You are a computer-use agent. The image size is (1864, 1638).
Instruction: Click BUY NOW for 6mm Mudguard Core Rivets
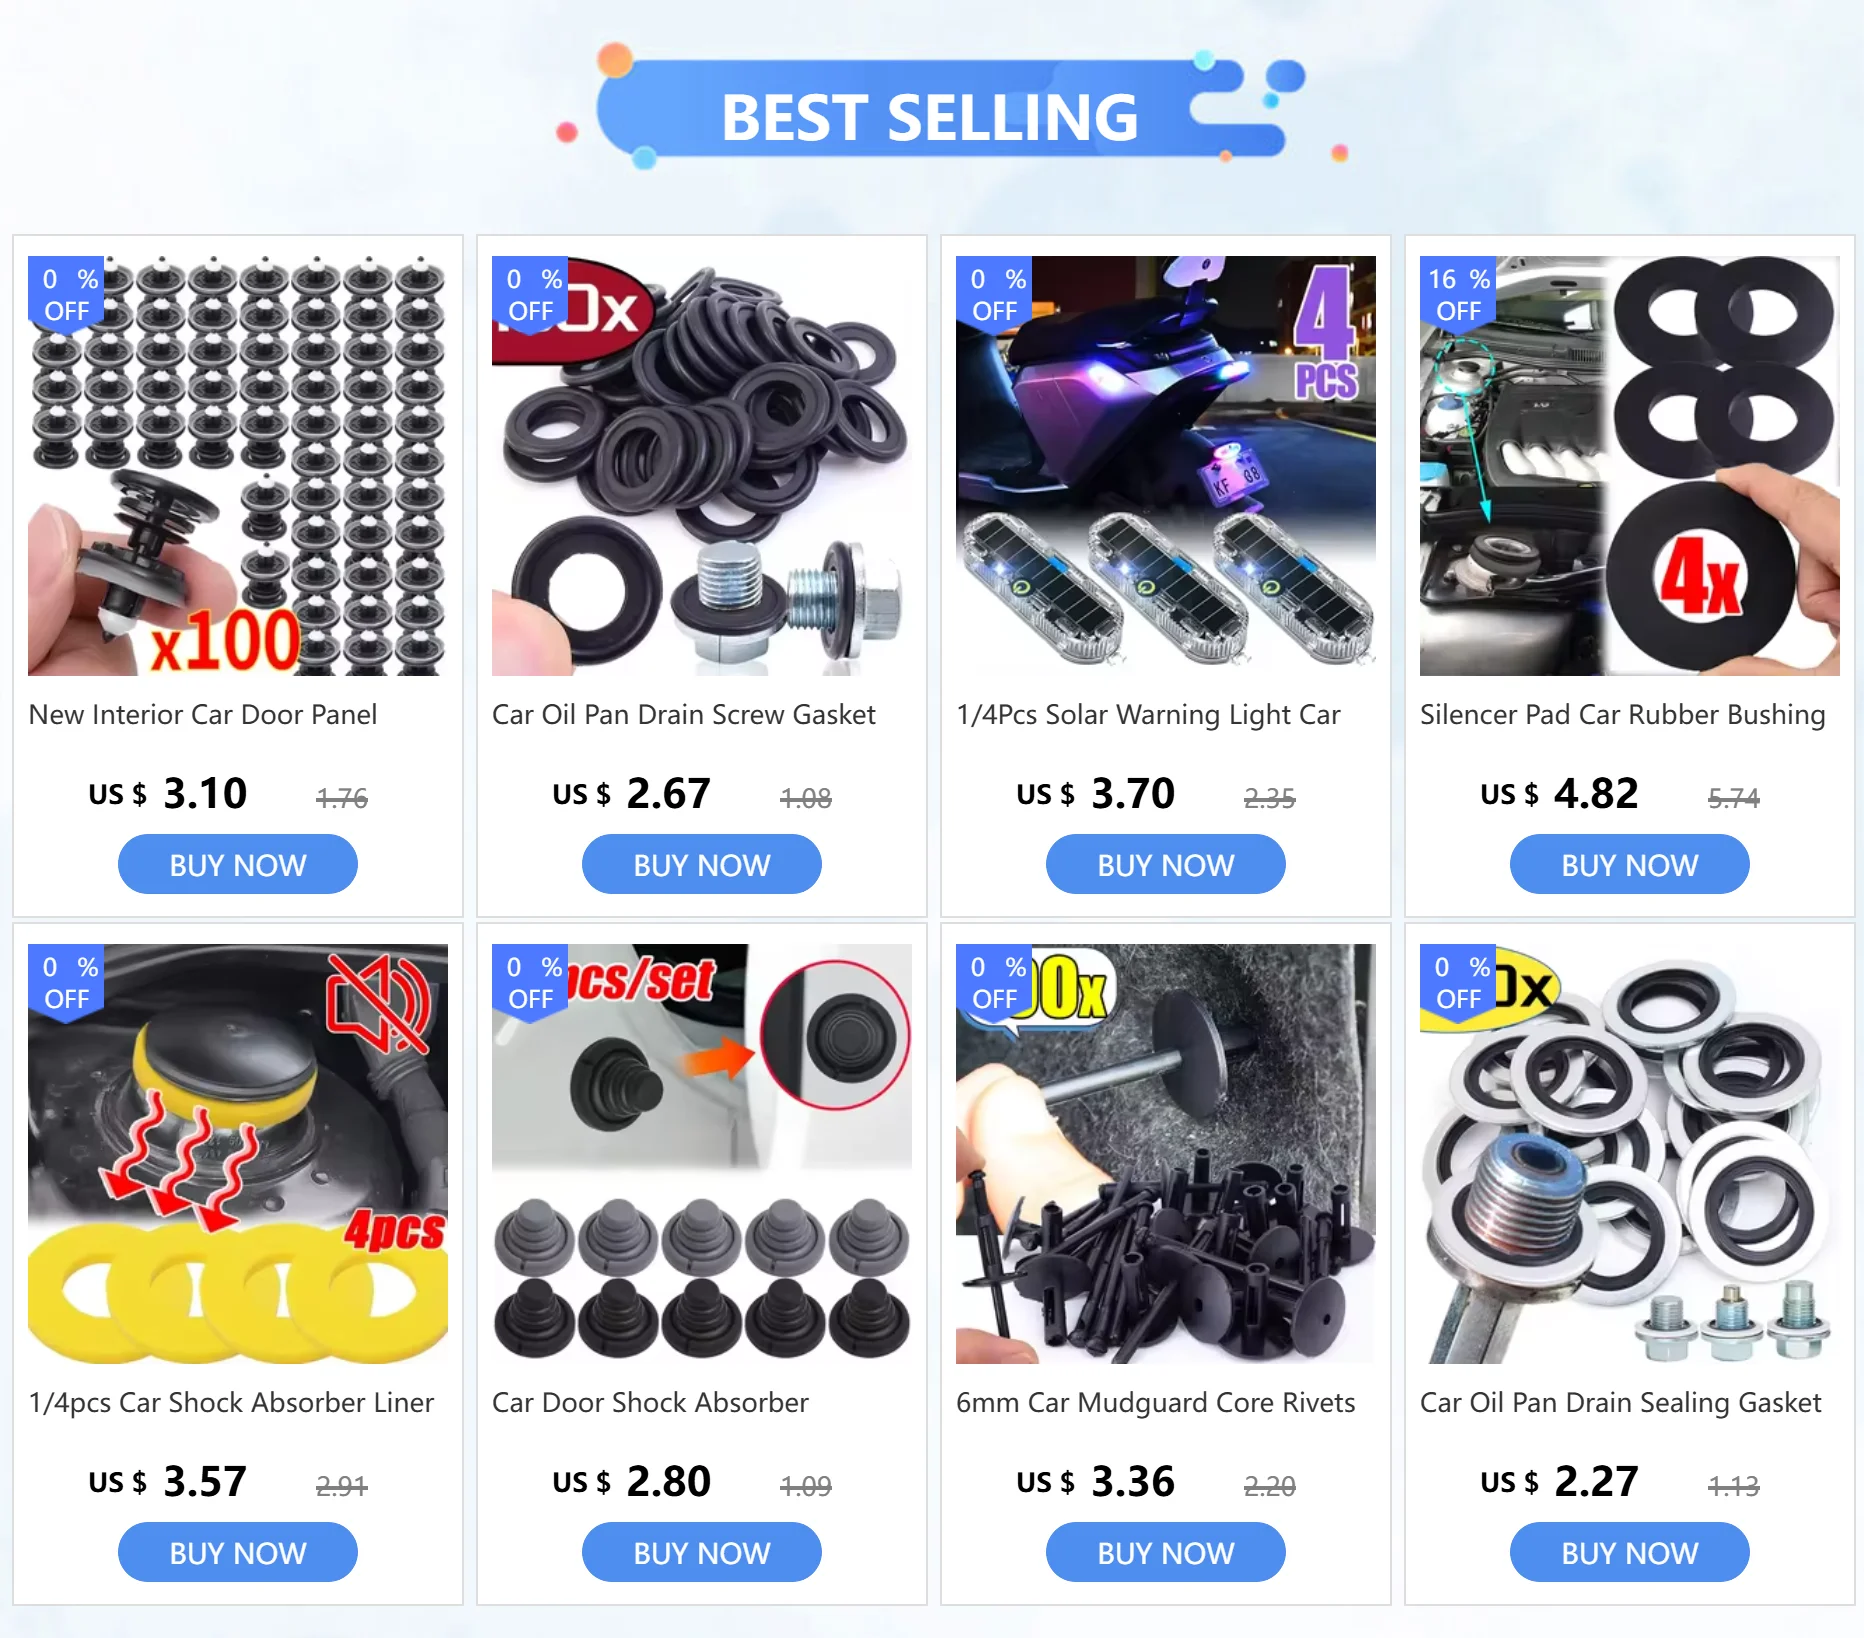(1166, 1553)
